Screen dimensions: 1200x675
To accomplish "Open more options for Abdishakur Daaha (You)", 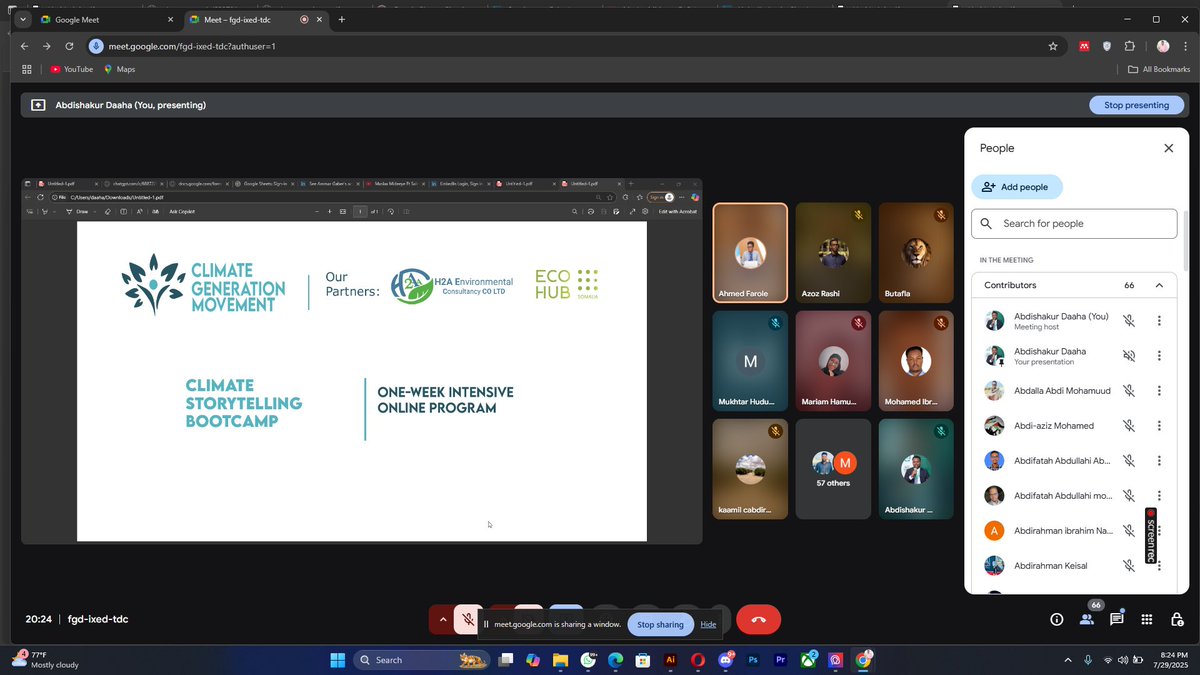I will pyautogui.click(x=1159, y=321).
